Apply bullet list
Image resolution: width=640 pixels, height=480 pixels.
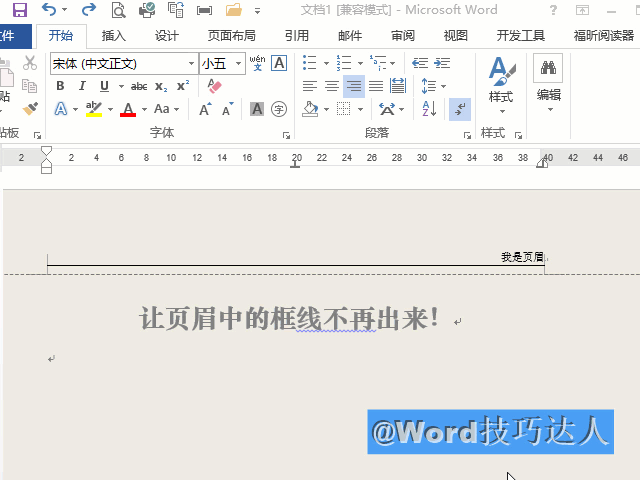(310, 63)
